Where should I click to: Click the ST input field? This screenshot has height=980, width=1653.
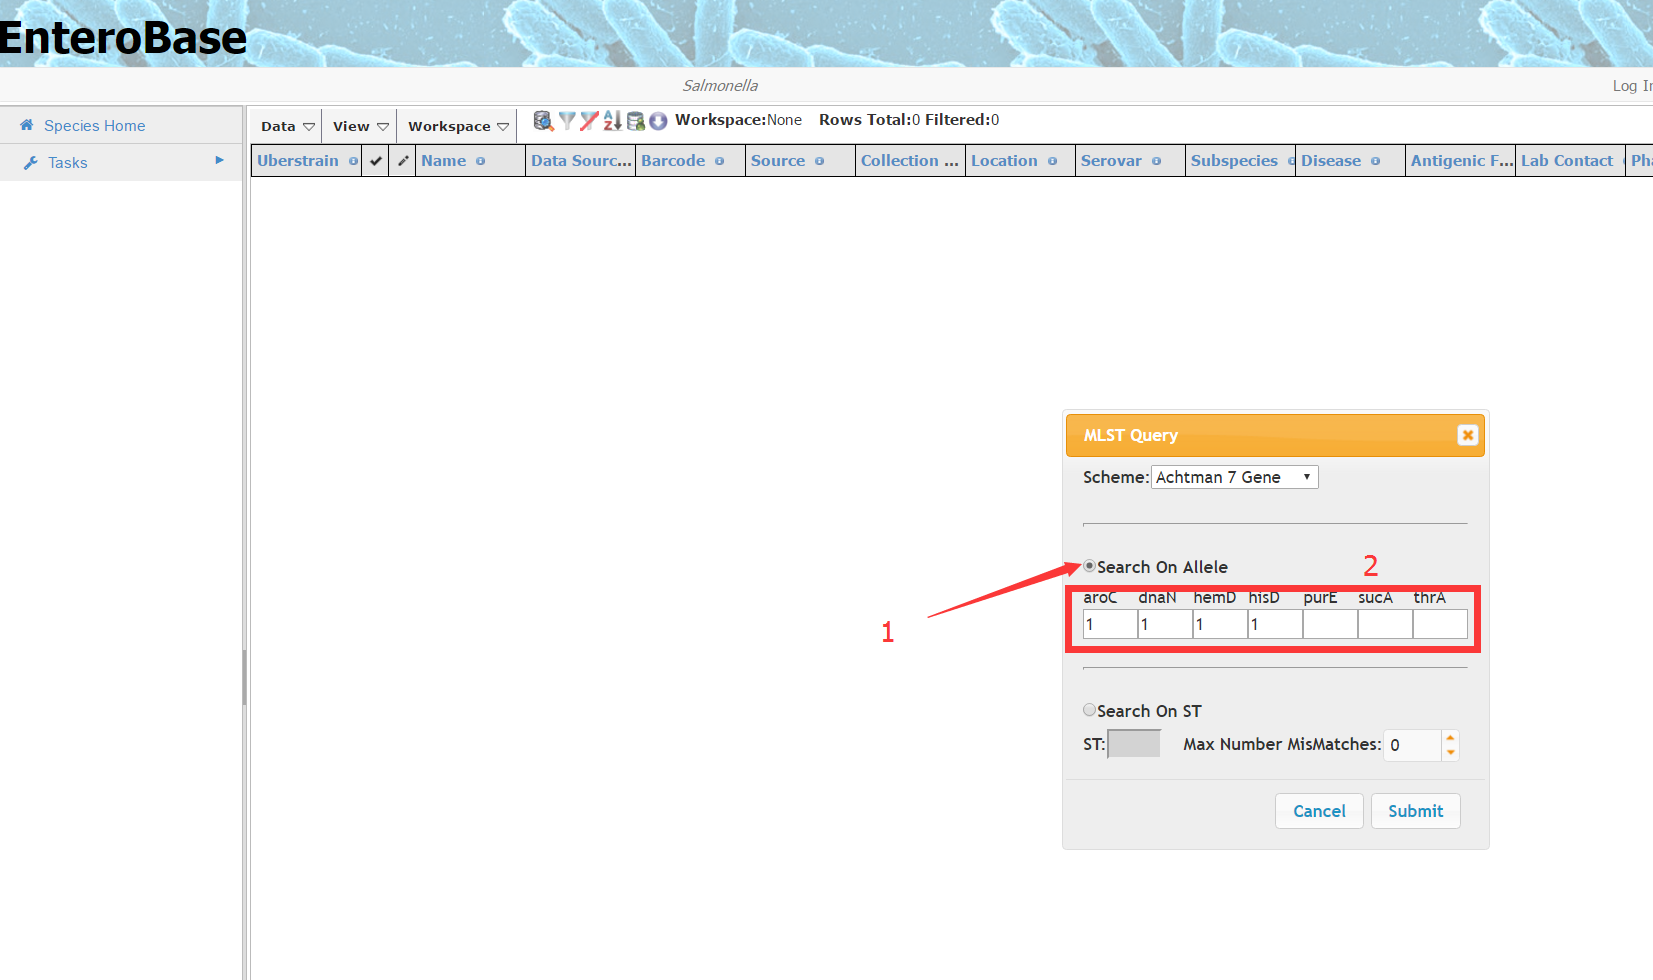point(1134,744)
